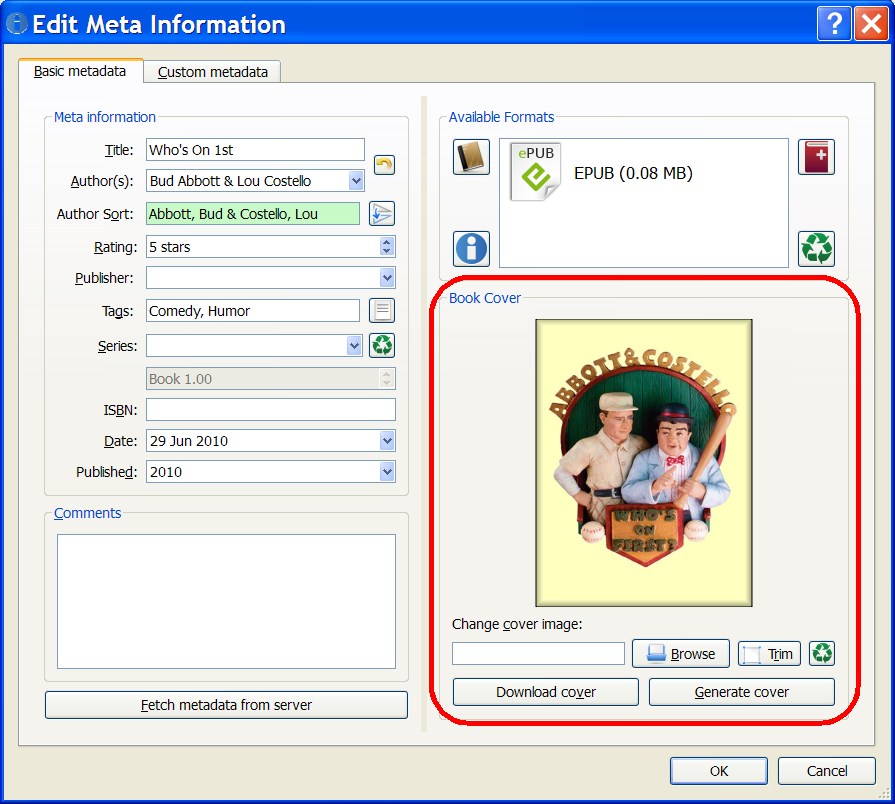895x804 pixels.
Task: Switch to Basic metadata tab
Action: pos(80,71)
